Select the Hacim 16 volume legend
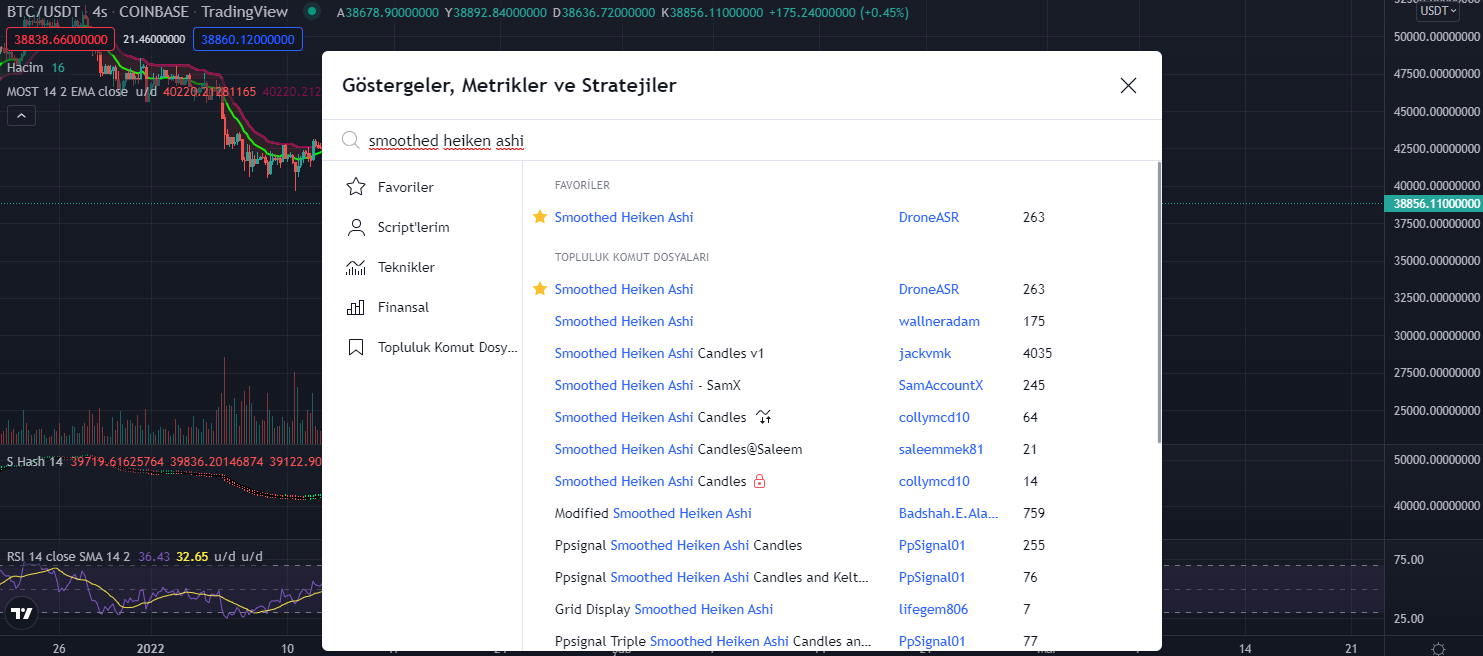The image size is (1483, 656). coord(36,67)
